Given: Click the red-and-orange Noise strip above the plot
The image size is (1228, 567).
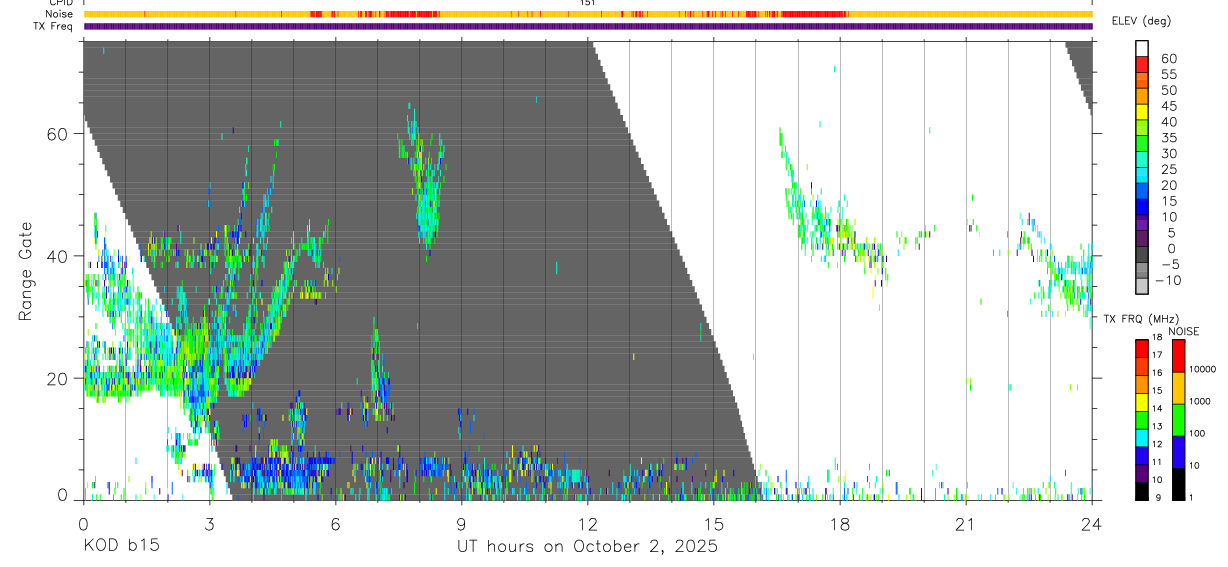Looking at the screenshot, I should [588, 14].
